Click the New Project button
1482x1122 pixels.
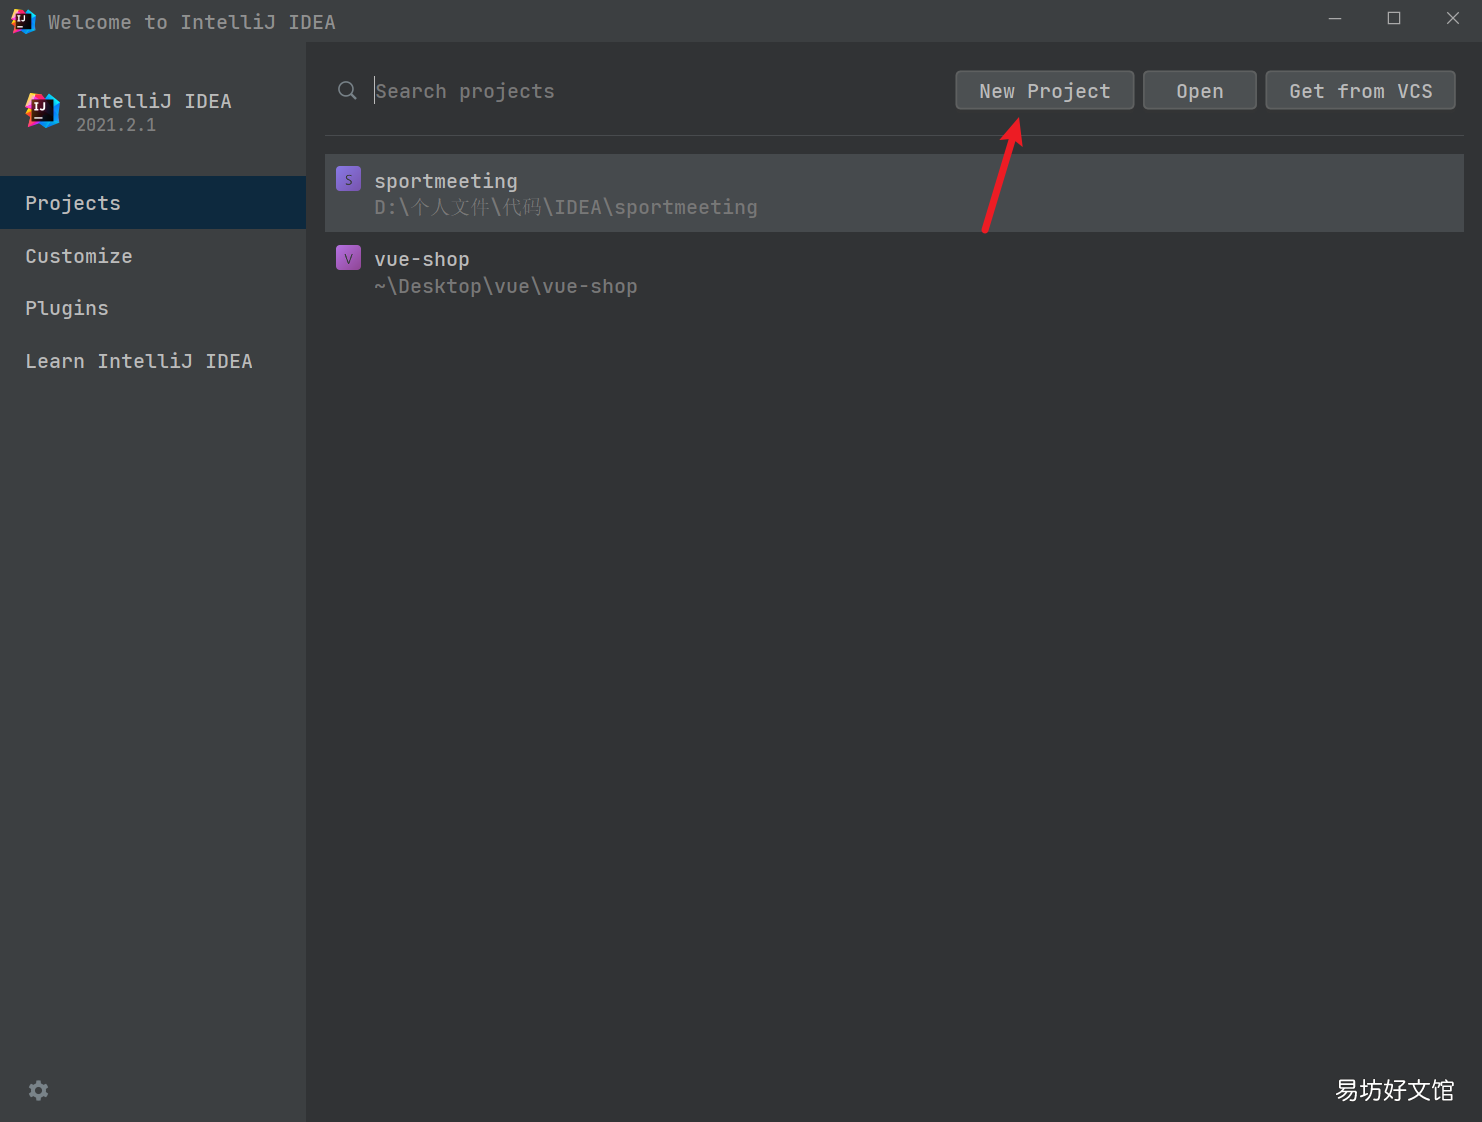click(1044, 90)
